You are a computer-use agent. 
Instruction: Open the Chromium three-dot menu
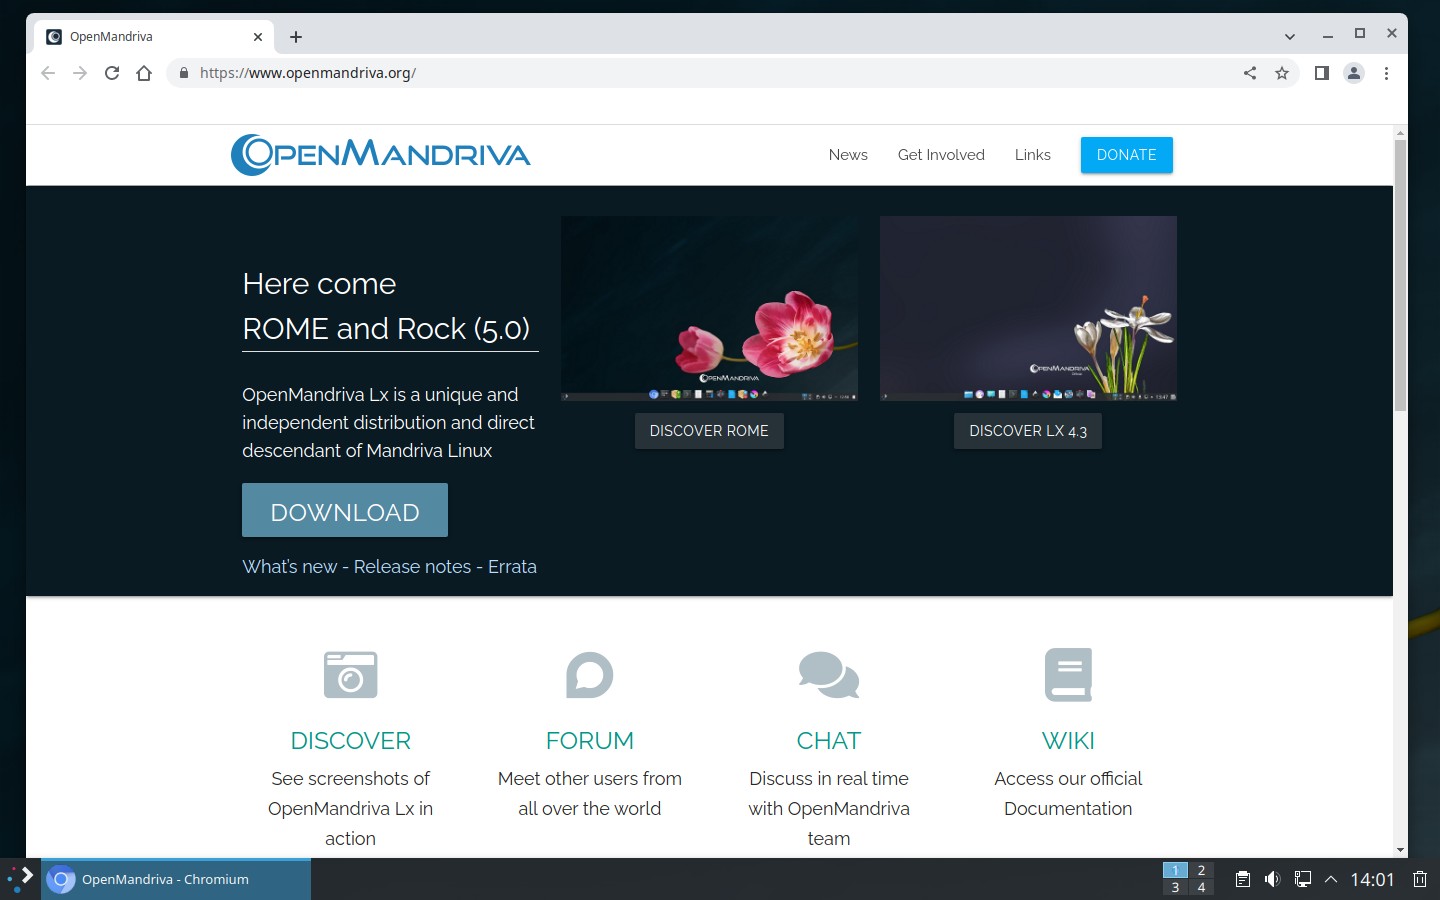pyautogui.click(x=1386, y=73)
